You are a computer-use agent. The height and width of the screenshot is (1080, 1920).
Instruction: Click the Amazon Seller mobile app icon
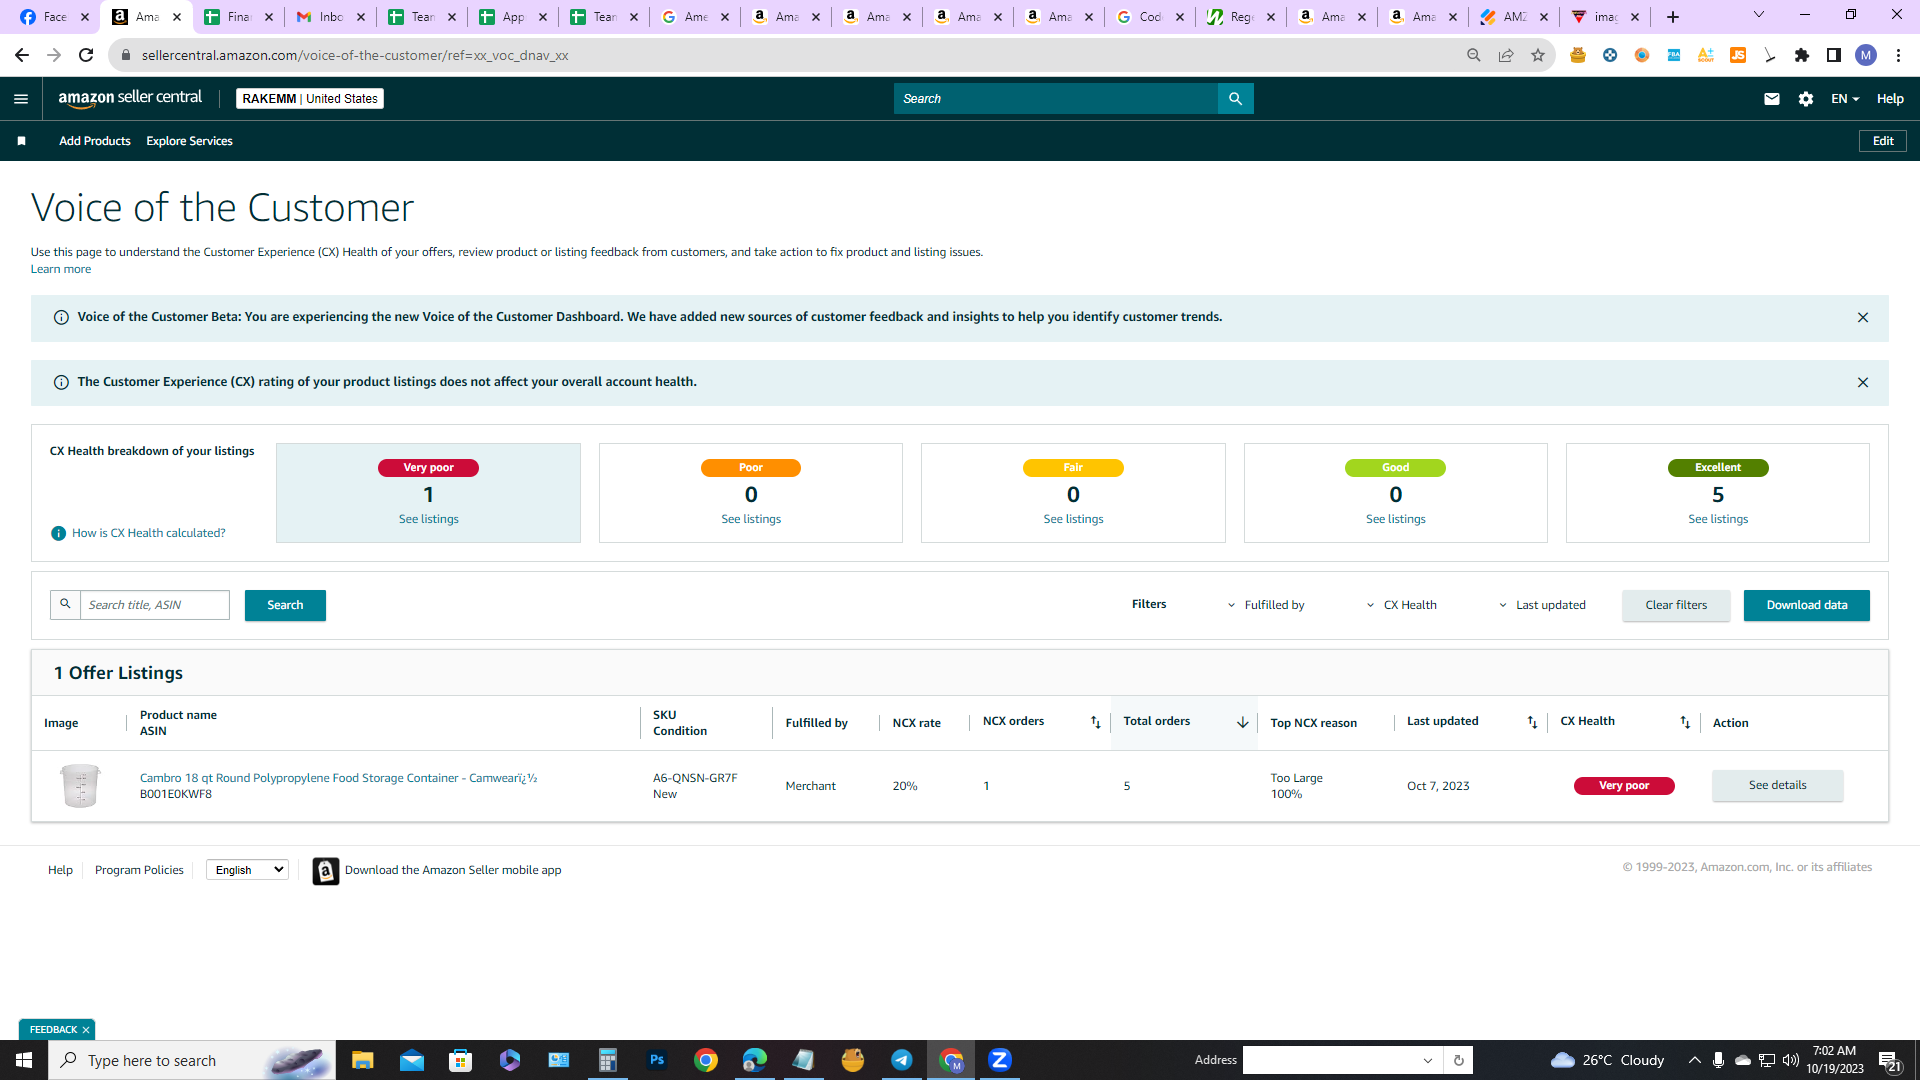325,871
